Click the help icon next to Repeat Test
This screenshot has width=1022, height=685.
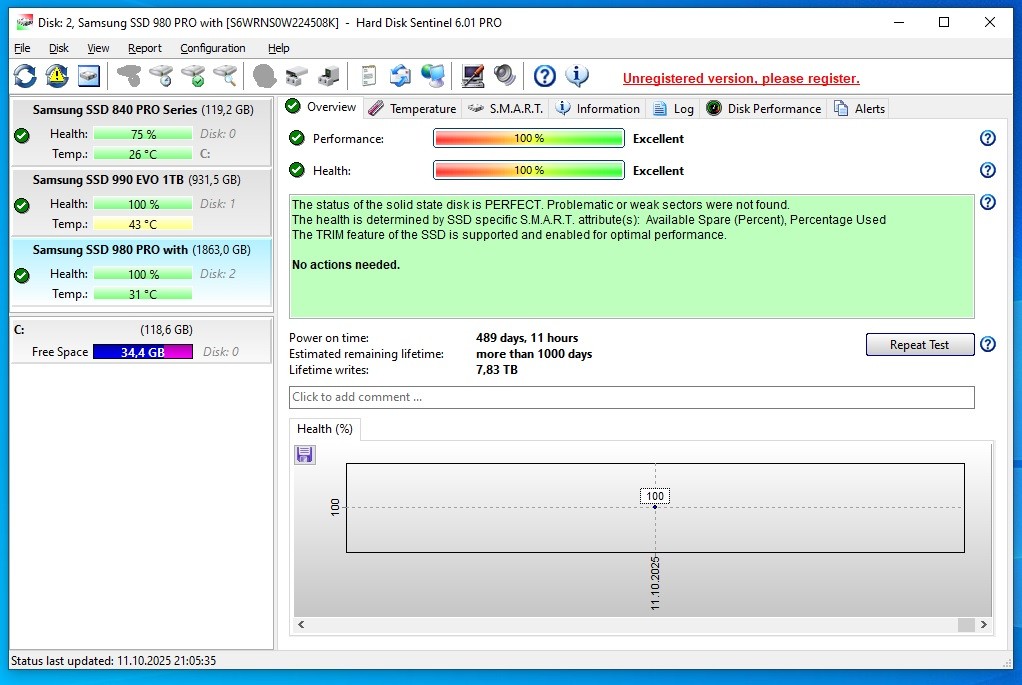[987, 345]
